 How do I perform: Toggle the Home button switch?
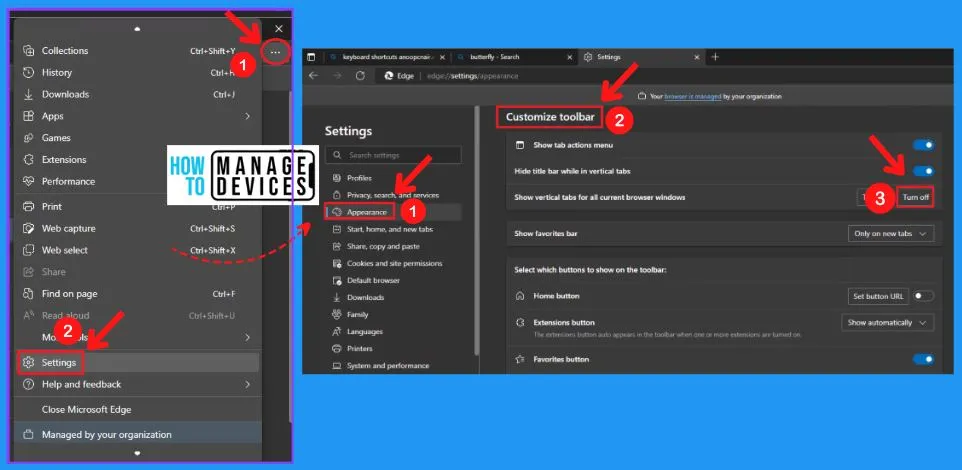click(923, 296)
